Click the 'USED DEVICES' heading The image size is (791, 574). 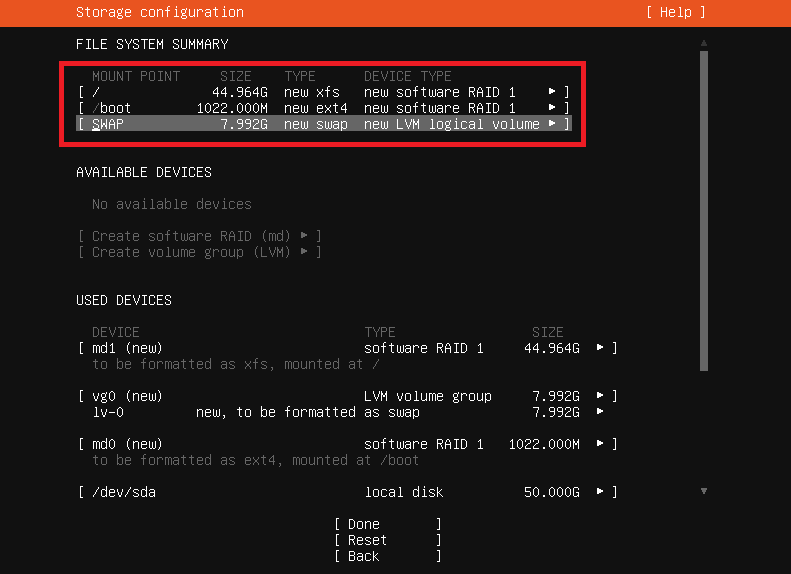pyautogui.click(x=124, y=300)
